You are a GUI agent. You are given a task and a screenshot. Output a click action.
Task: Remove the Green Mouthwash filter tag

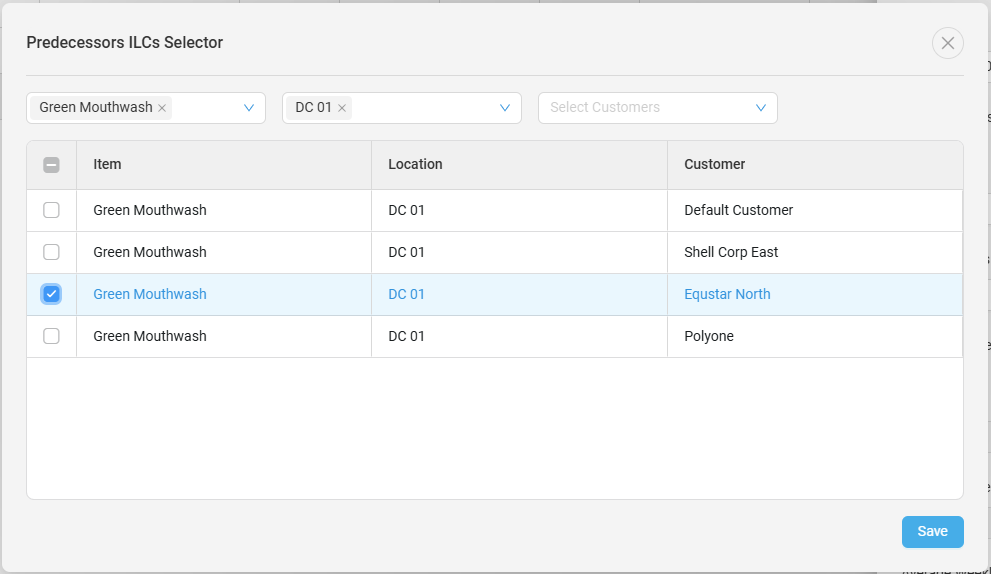point(162,108)
